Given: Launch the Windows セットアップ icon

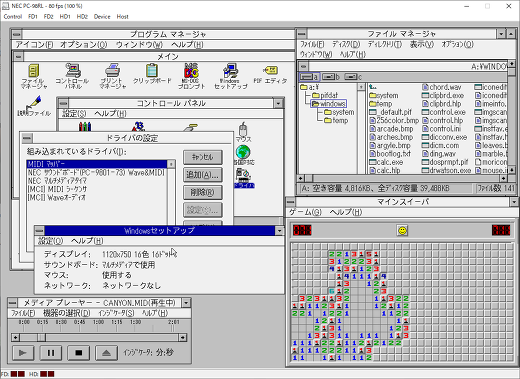Looking at the screenshot, I should tap(231, 76).
